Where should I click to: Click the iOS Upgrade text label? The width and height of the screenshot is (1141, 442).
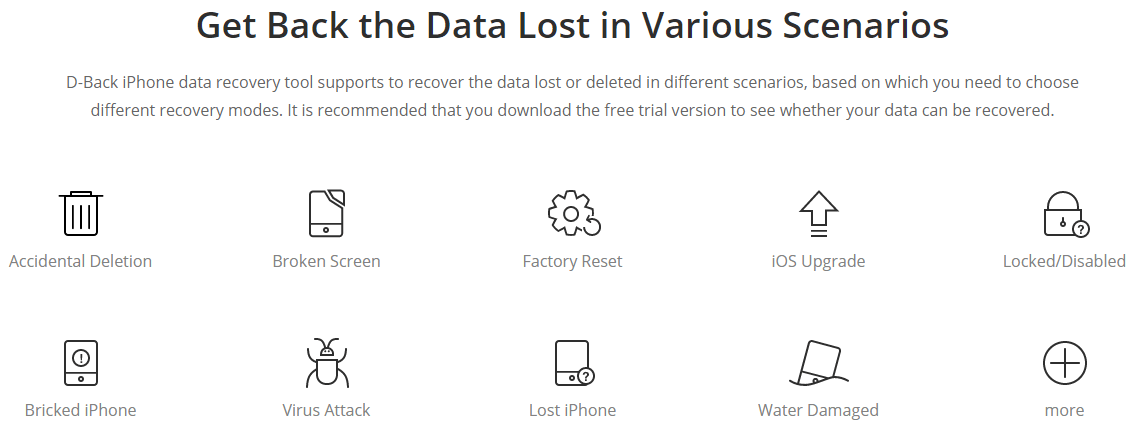tap(818, 261)
